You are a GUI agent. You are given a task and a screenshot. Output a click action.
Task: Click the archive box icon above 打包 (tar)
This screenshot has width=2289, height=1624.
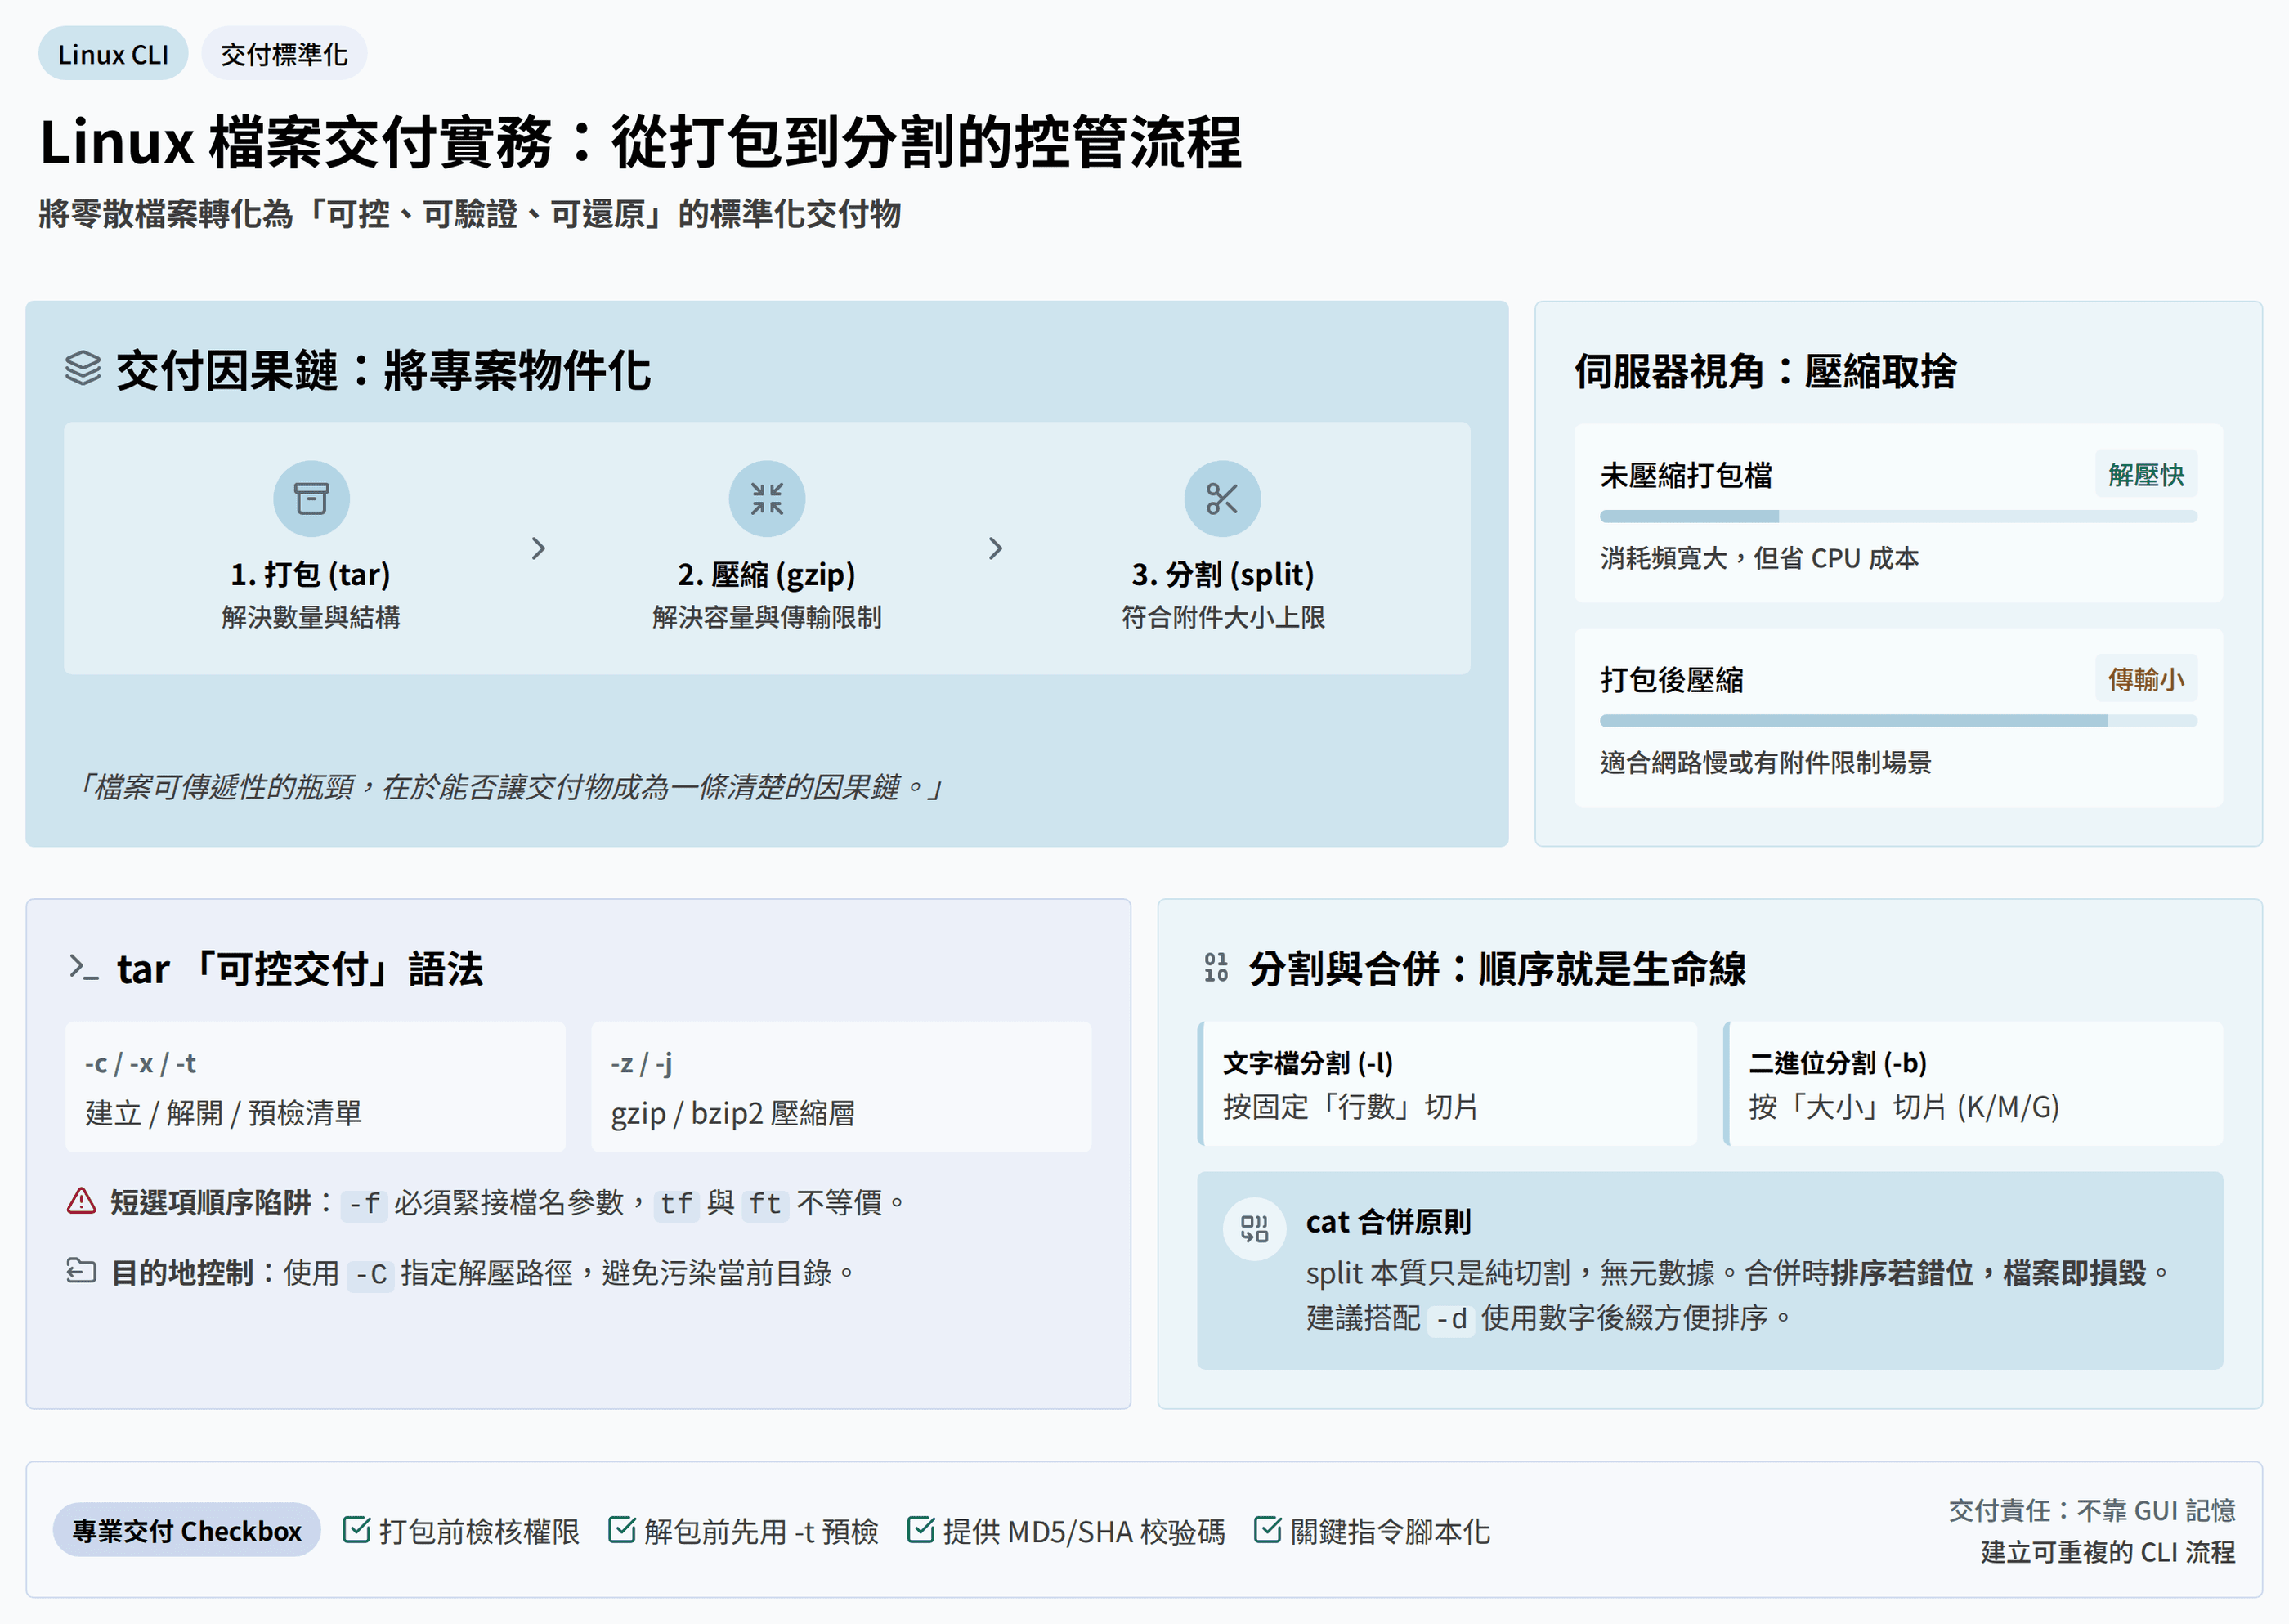(311, 498)
